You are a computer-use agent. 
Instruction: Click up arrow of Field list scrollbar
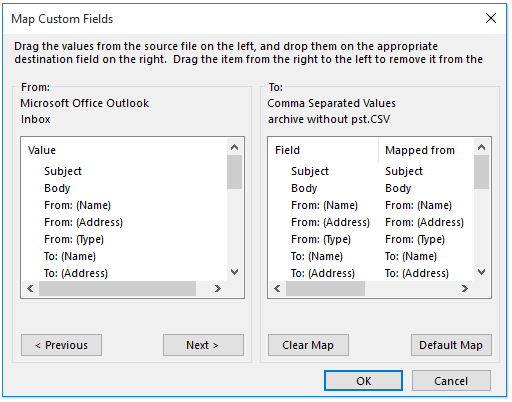(x=481, y=147)
